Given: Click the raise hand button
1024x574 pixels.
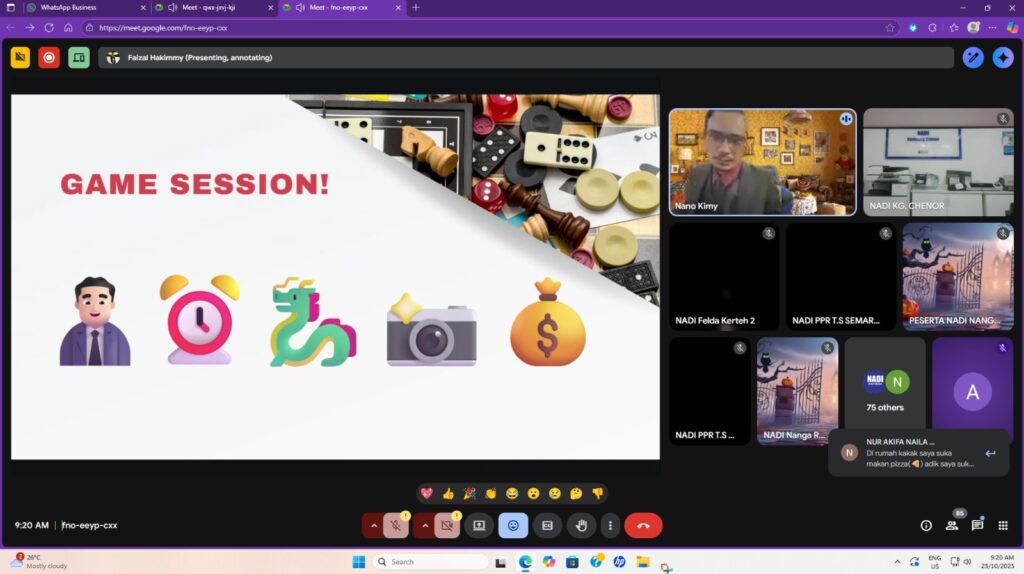Looking at the screenshot, I should [581, 525].
